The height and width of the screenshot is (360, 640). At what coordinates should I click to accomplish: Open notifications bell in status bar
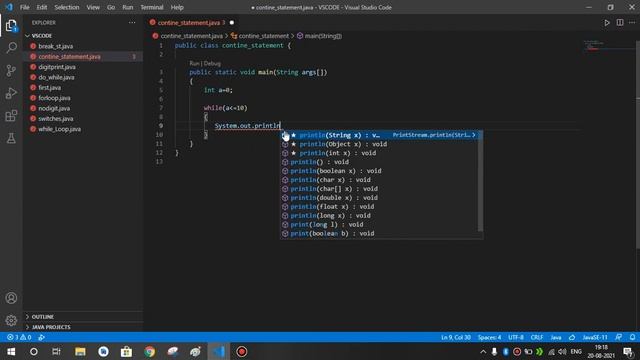(x=632, y=338)
